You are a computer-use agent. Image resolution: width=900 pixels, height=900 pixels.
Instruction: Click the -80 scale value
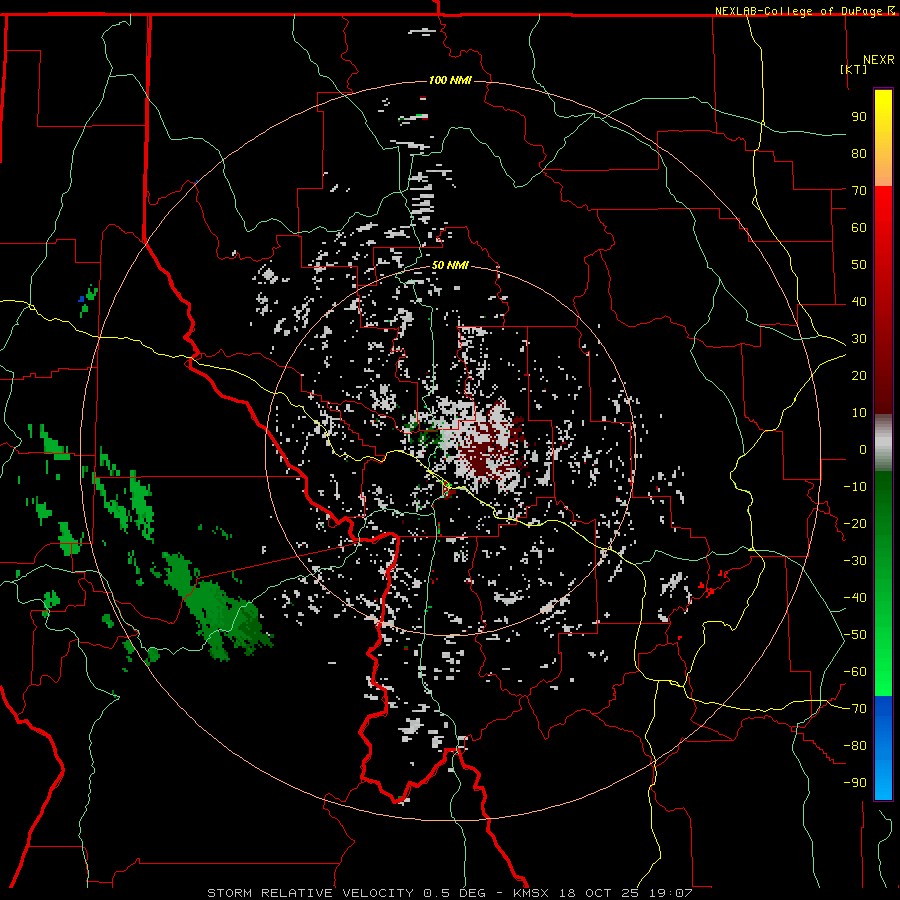tap(855, 746)
